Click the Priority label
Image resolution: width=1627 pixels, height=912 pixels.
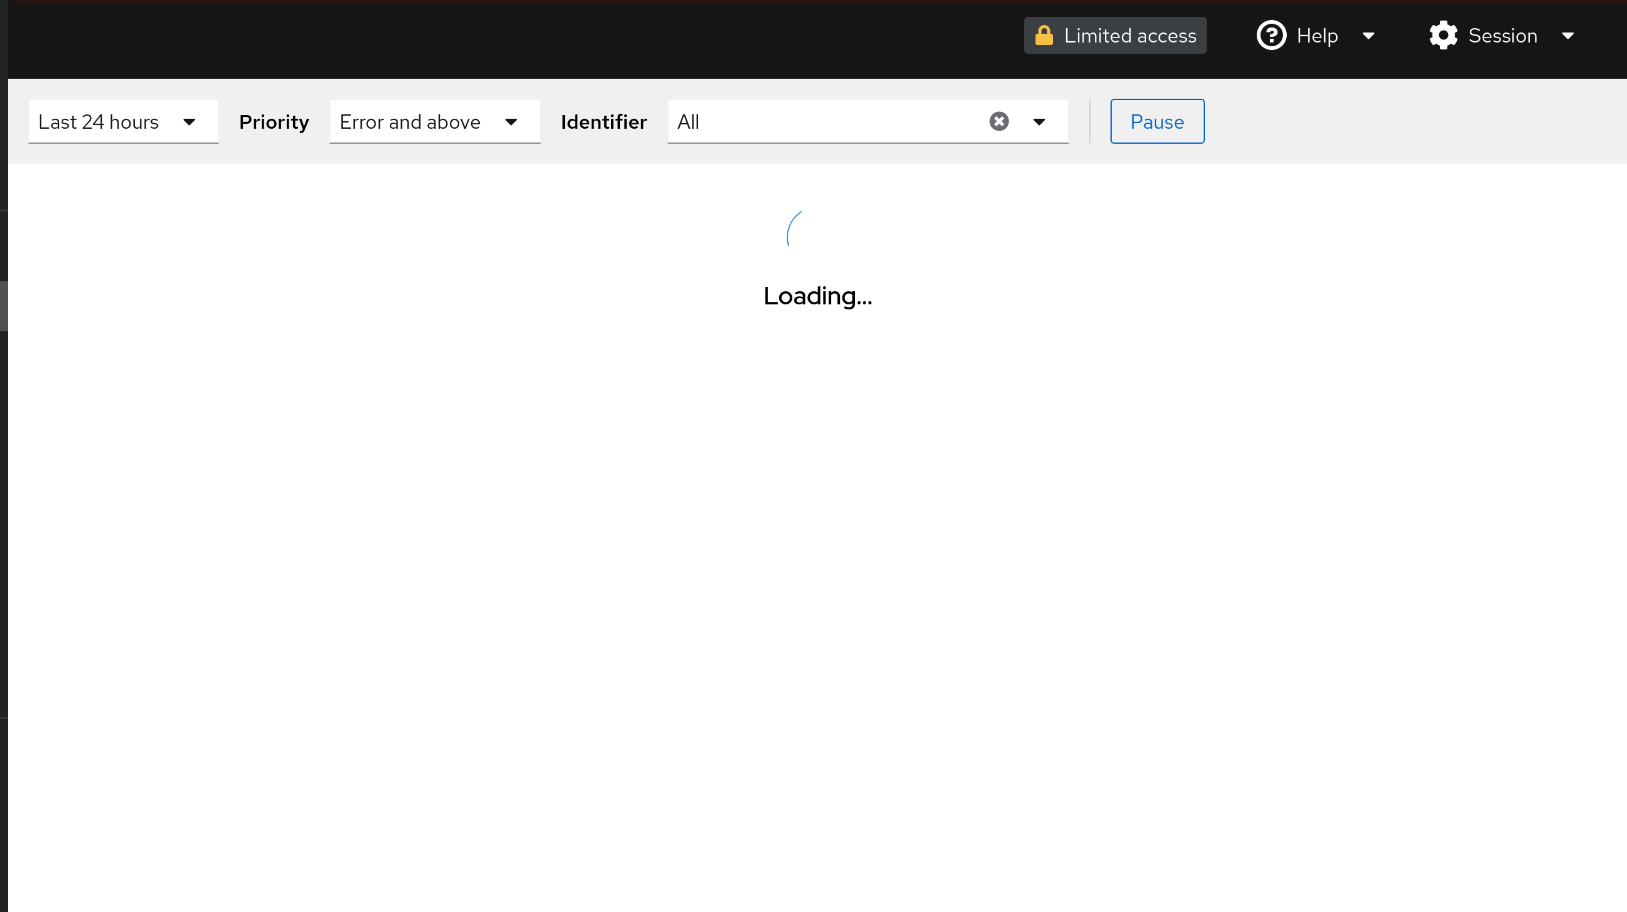(x=274, y=122)
